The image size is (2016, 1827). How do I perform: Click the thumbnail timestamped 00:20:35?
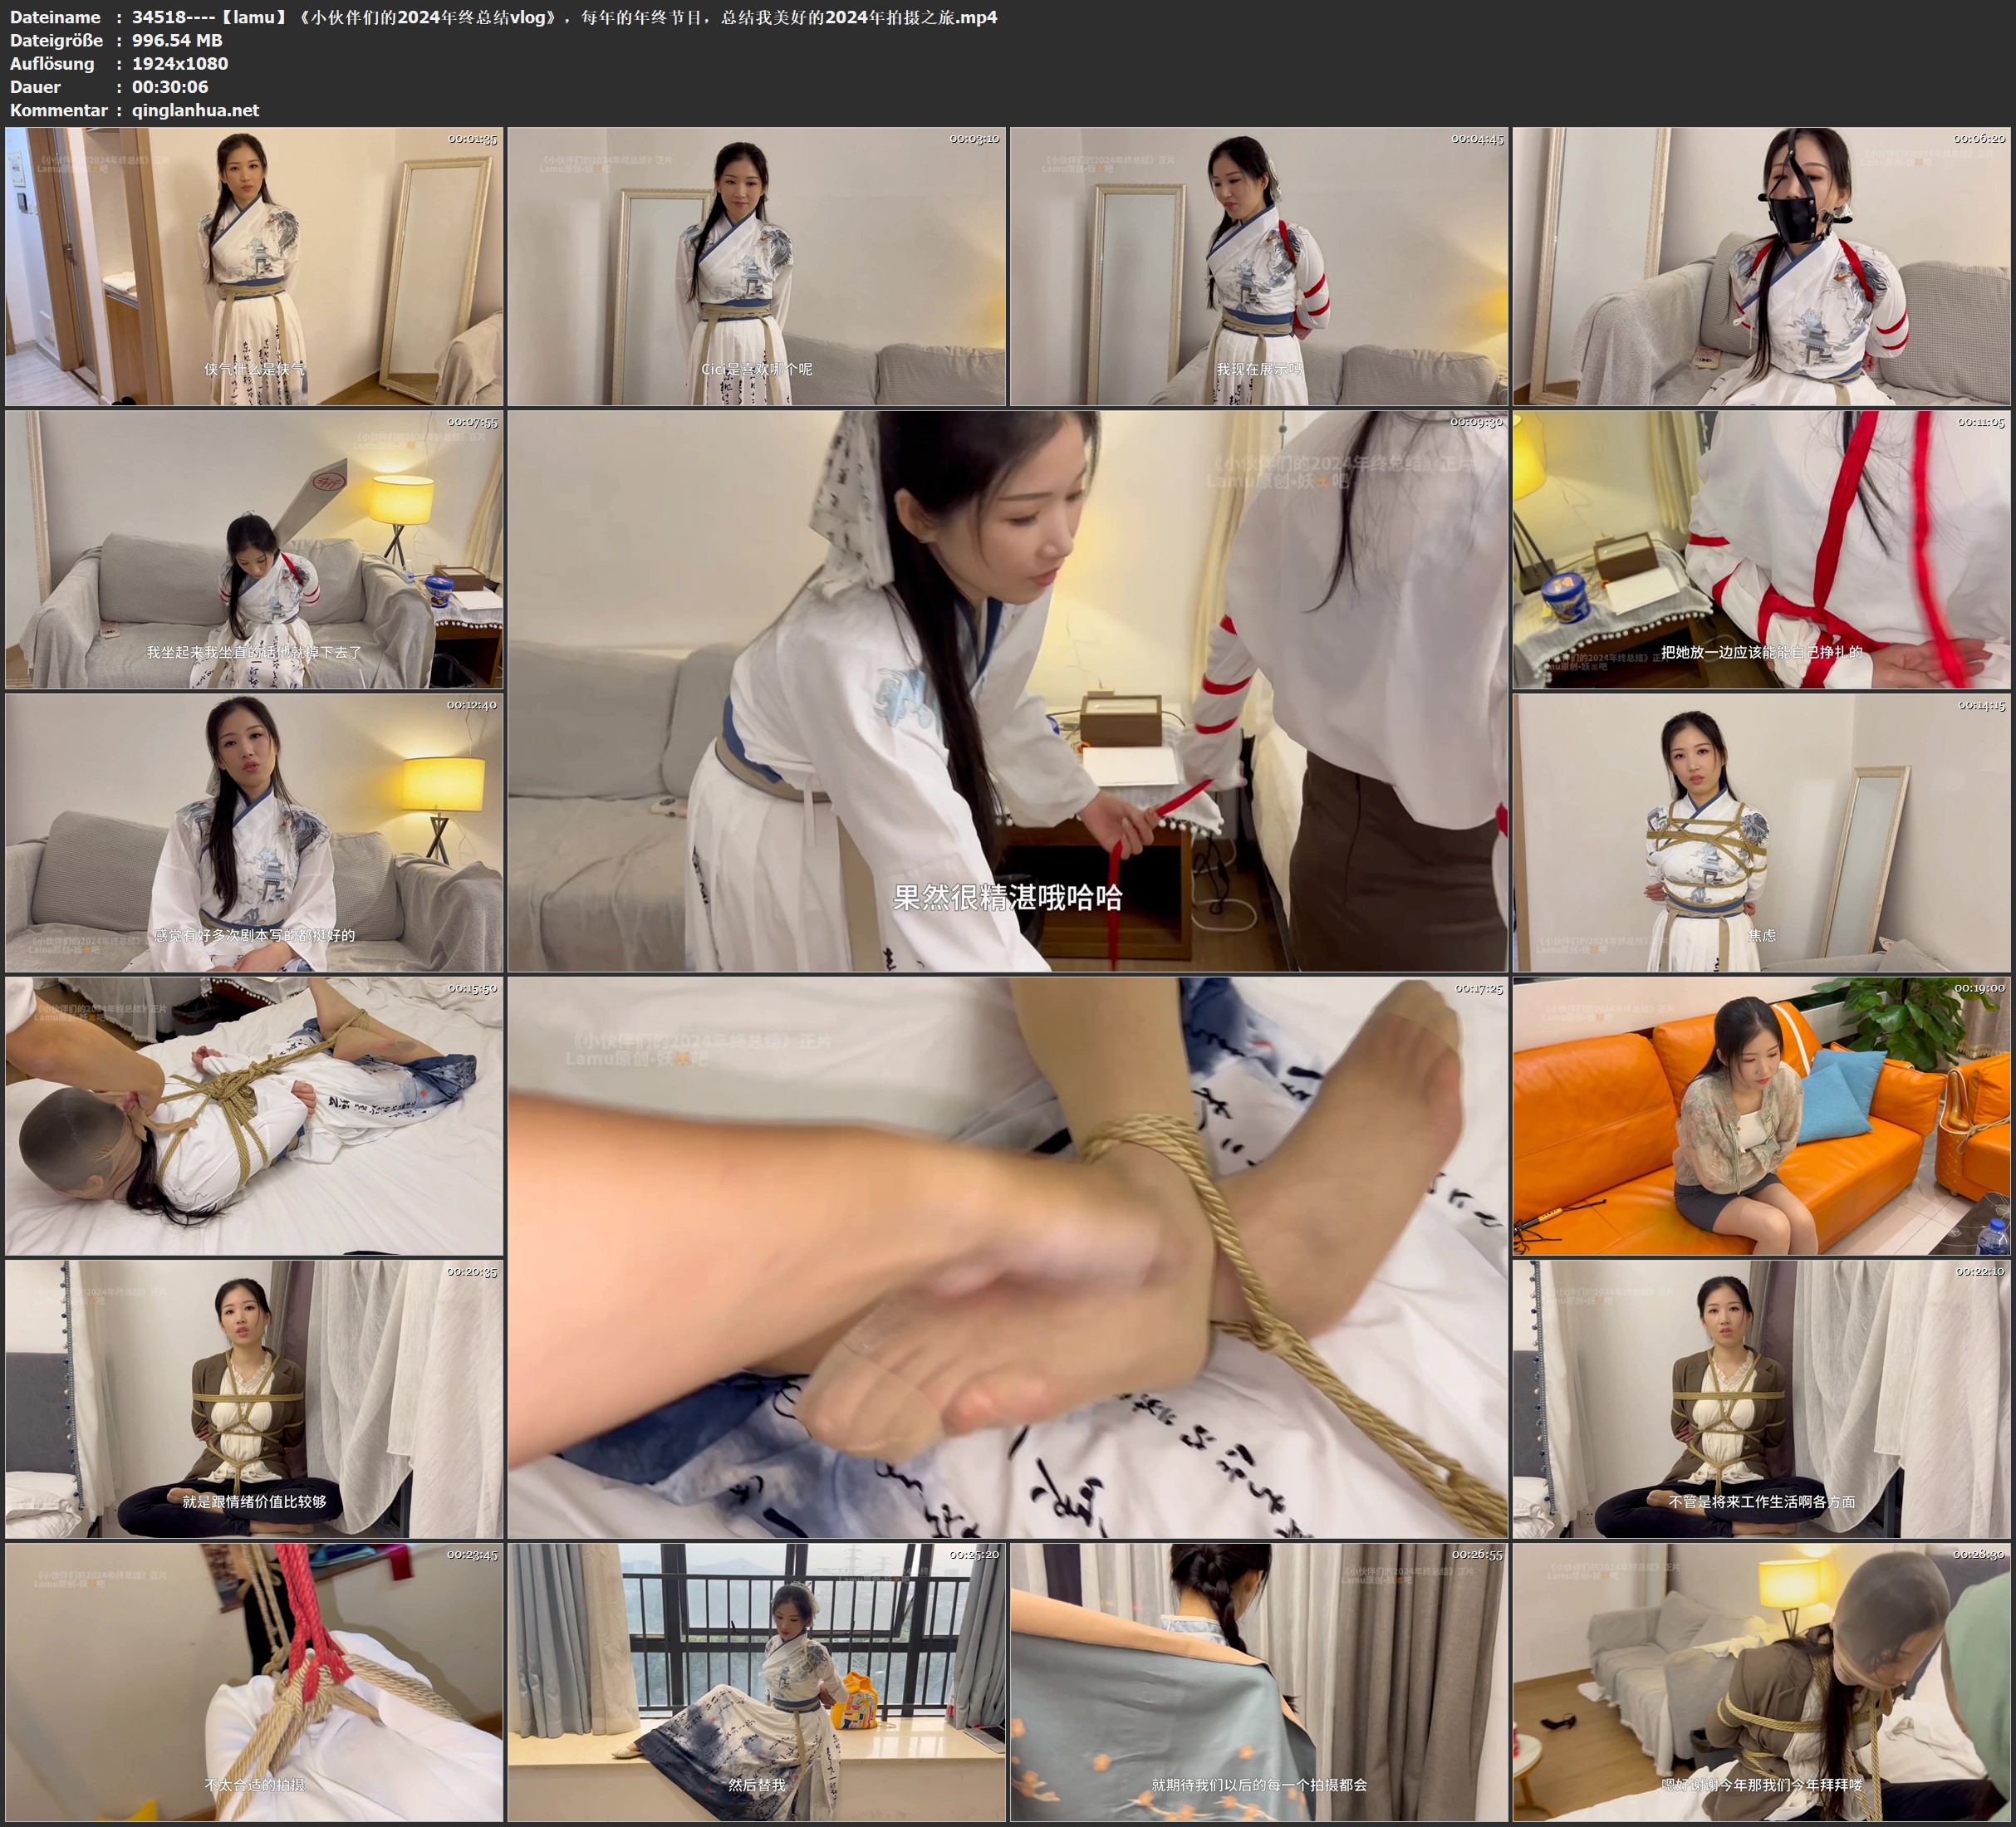click(254, 1399)
